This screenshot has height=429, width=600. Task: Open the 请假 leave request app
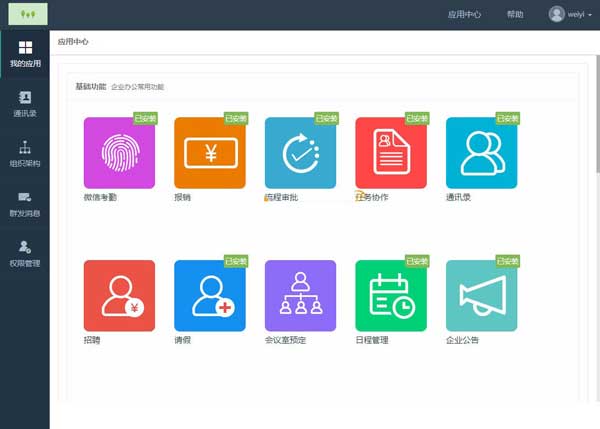pos(210,295)
